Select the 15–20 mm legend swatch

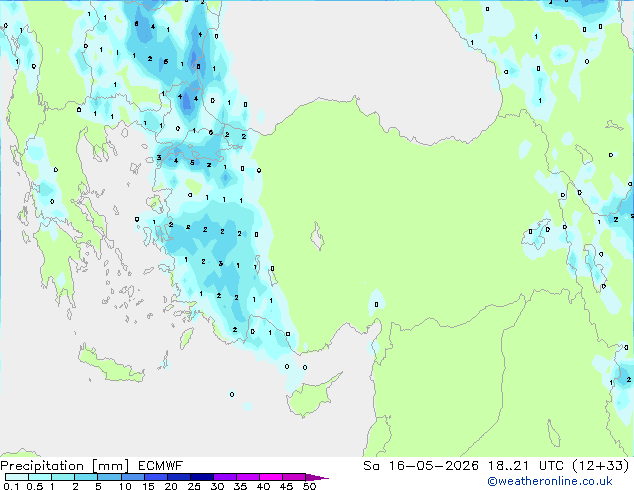(x=156, y=477)
